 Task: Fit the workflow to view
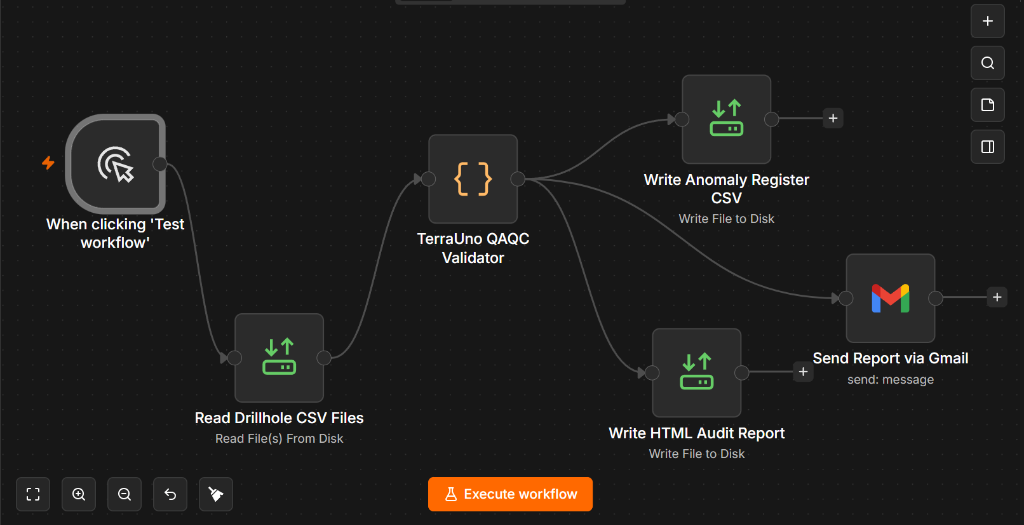(x=33, y=494)
